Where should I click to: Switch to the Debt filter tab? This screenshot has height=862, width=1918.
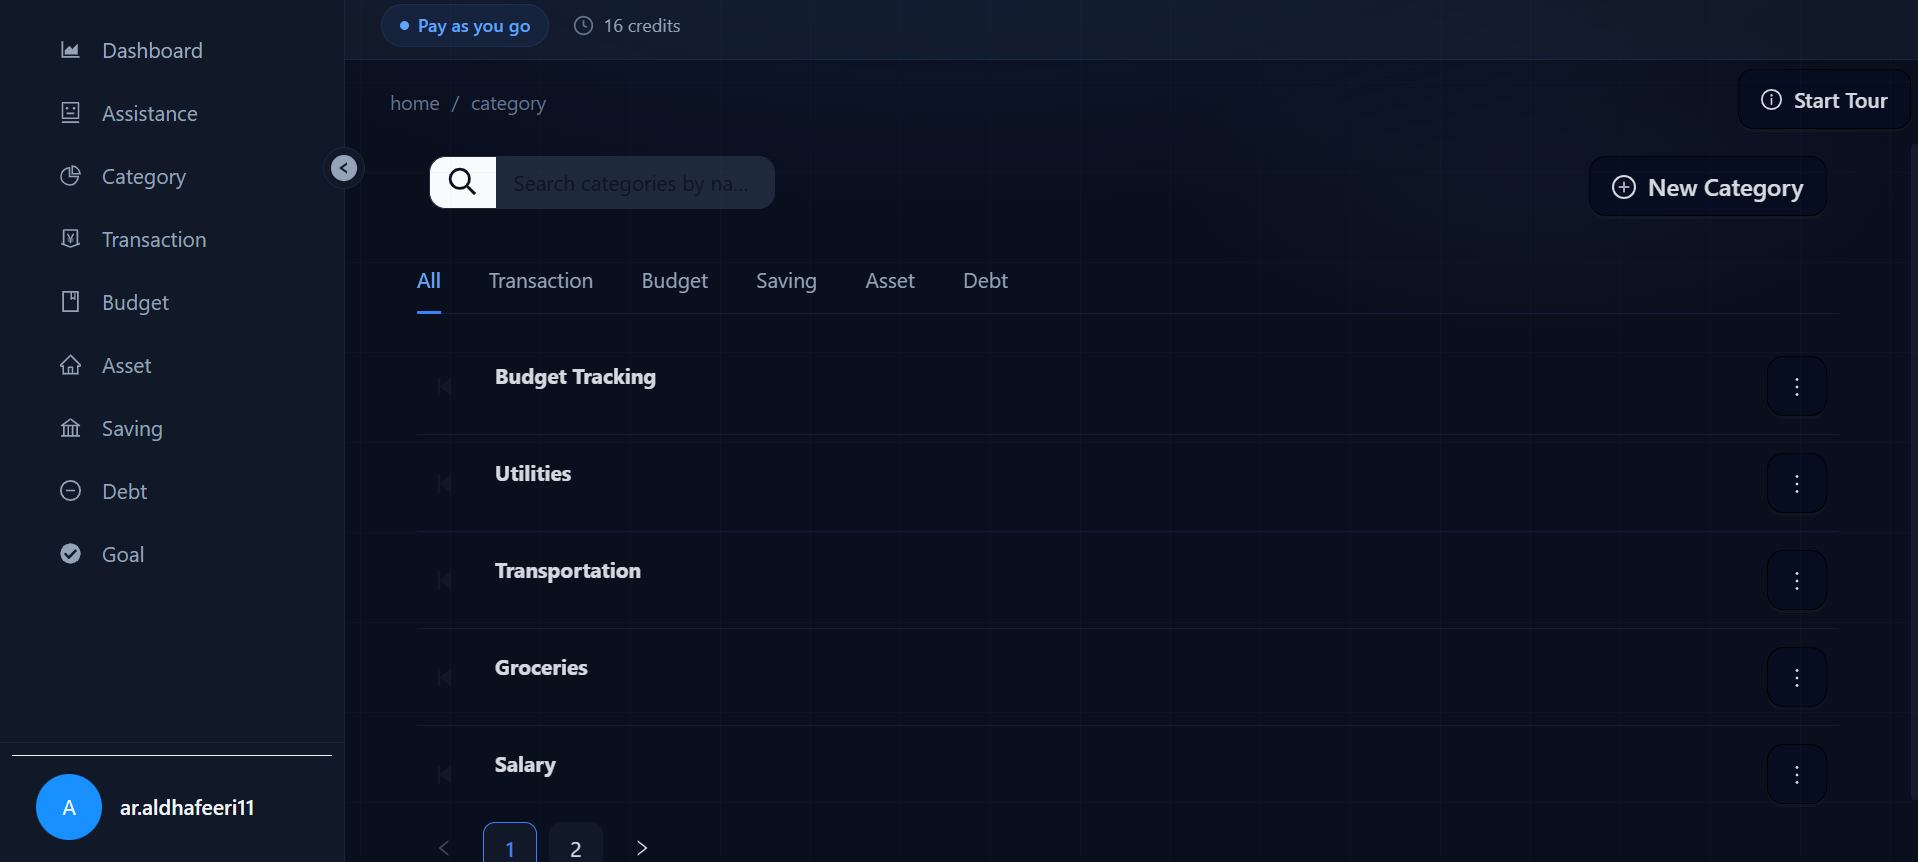click(985, 281)
